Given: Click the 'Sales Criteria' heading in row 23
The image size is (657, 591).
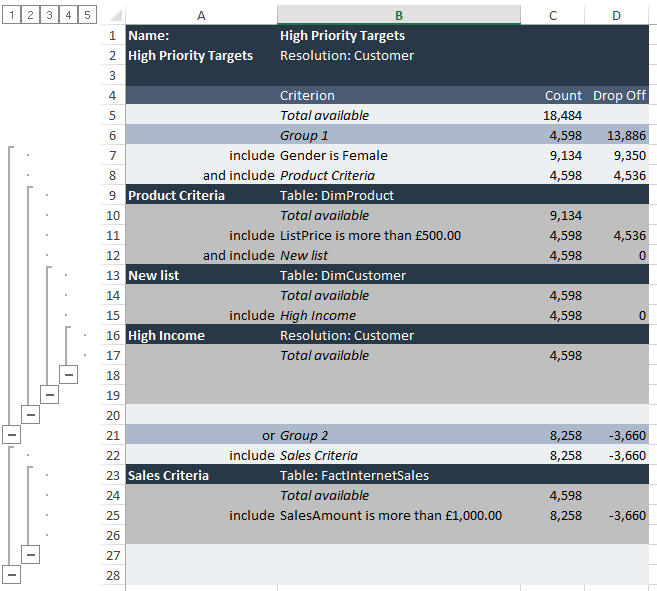Looking at the screenshot, I should [169, 475].
